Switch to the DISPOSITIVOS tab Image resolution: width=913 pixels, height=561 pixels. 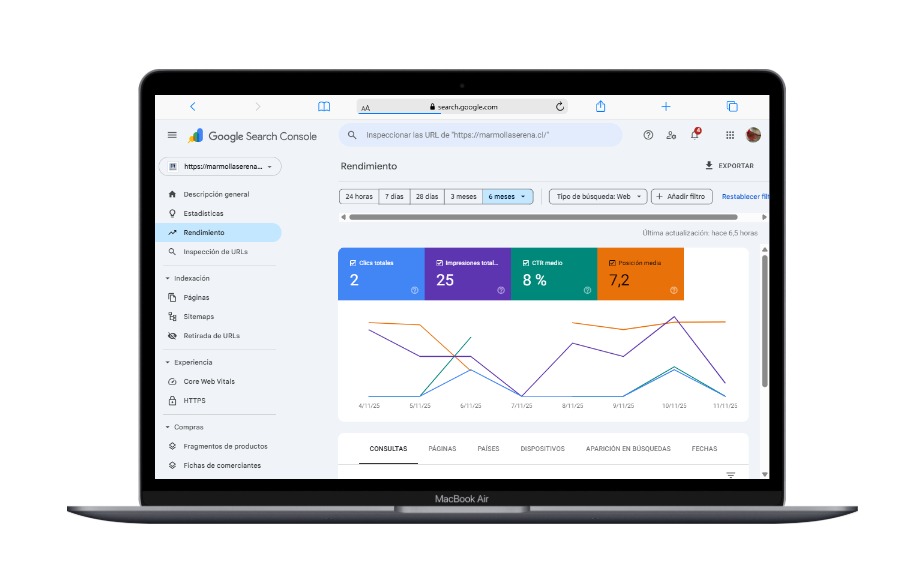coord(542,449)
